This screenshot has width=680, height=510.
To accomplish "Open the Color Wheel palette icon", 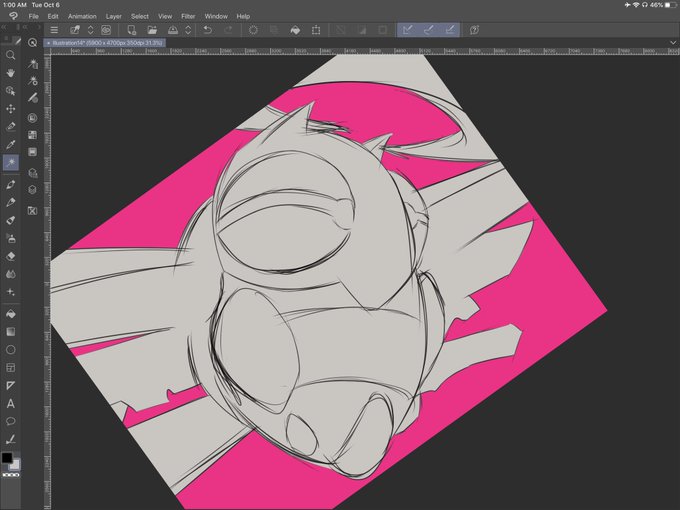I will pos(33,118).
